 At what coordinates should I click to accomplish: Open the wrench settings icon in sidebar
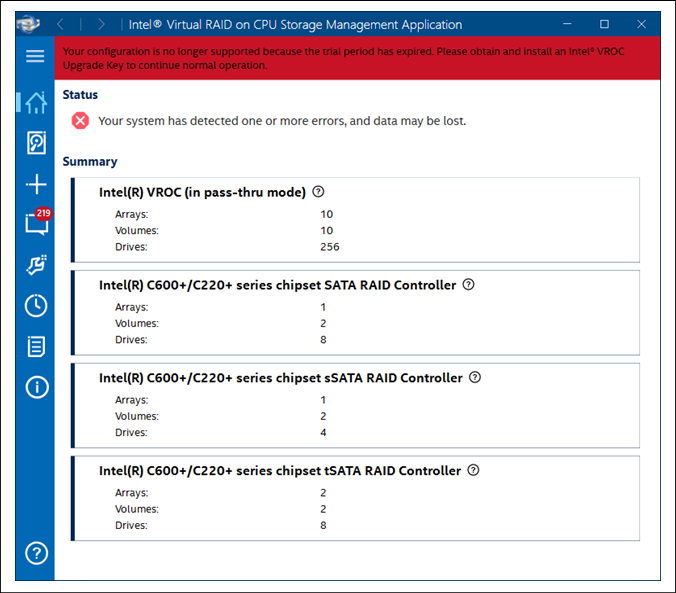tap(36, 265)
